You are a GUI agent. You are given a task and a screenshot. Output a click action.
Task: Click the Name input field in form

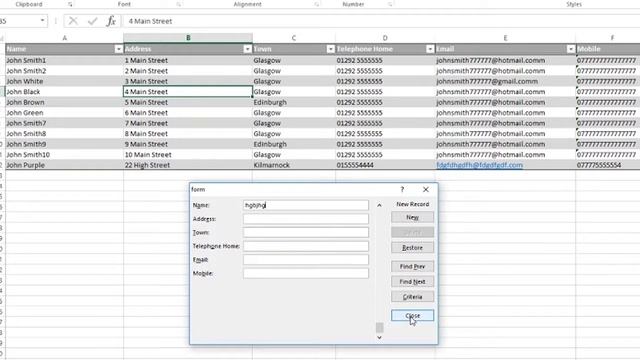(306, 205)
